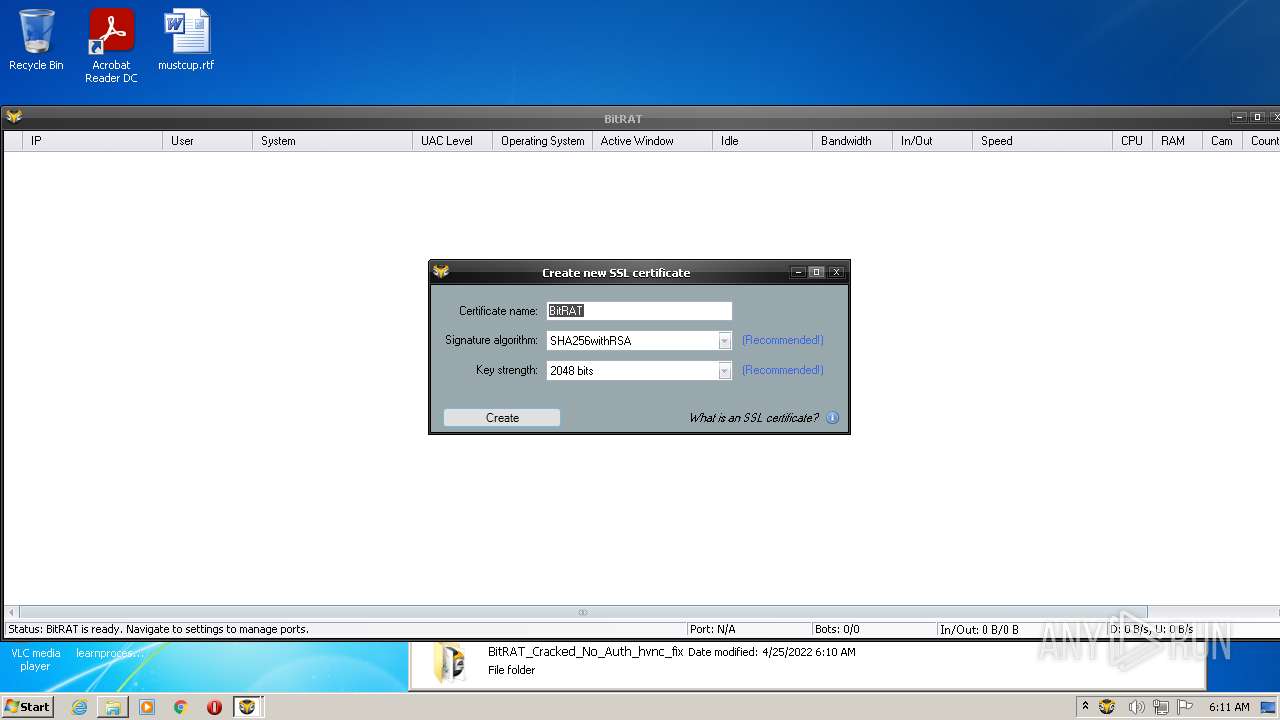Click the 'Status: BitRAT is ready' status text

[158, 630]
